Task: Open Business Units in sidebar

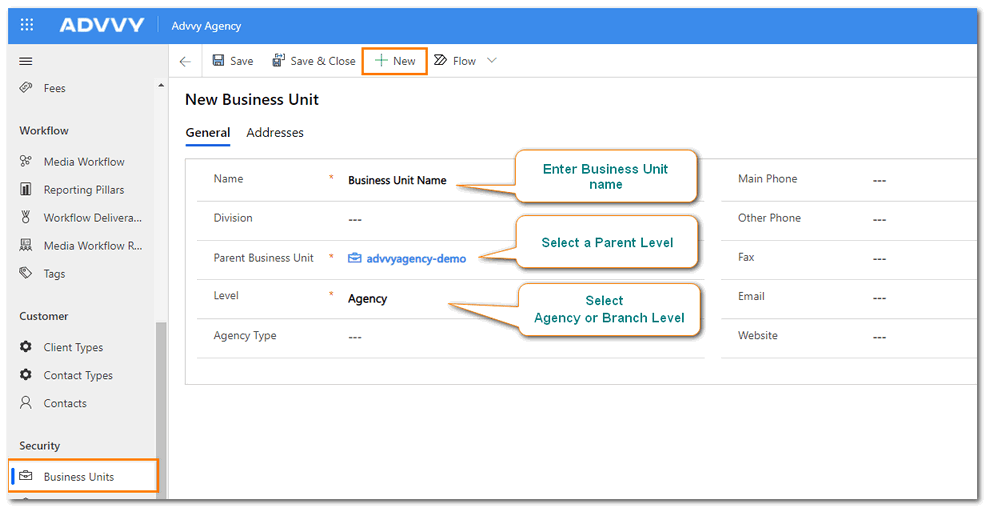Action: (x=78, y=477)
